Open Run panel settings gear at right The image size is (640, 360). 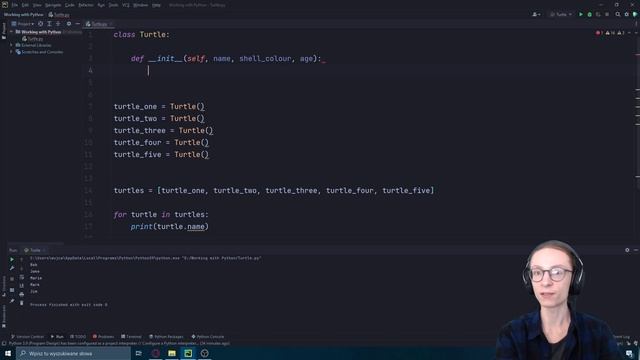(x=627, y=250)
